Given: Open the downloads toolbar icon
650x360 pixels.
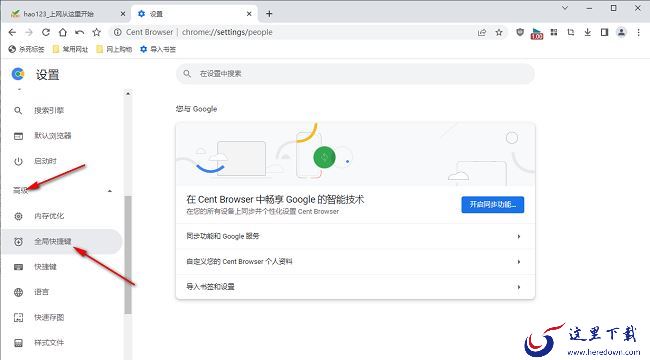Looking at the screenshot, I should [587, 32].
